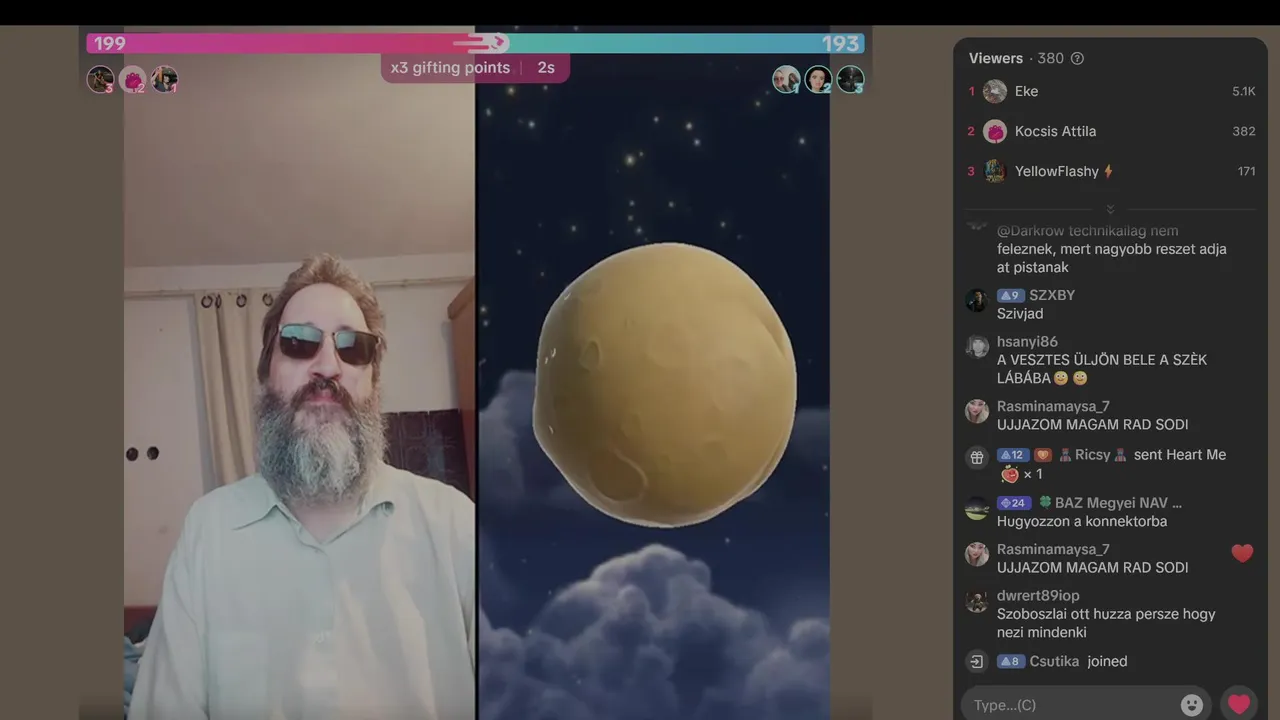Open BAZ Megyei NAV avatar in chat
Screen dimensions: 1280x720
click(977, 508)
